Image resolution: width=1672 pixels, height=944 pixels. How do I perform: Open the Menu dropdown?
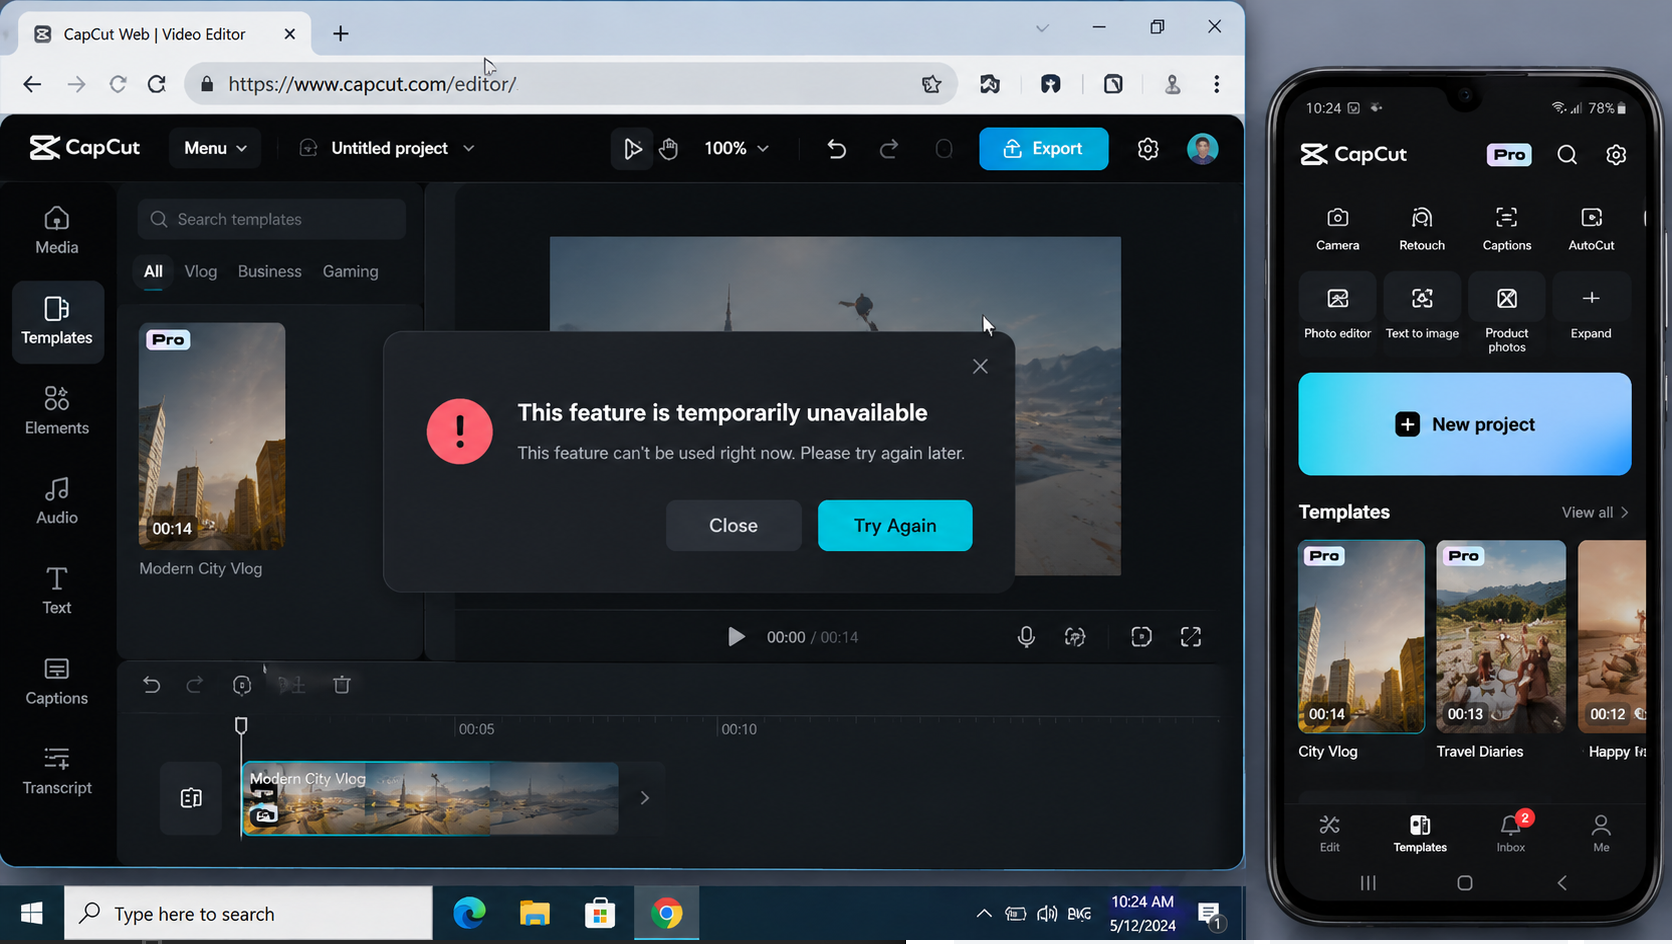point(215,149)
